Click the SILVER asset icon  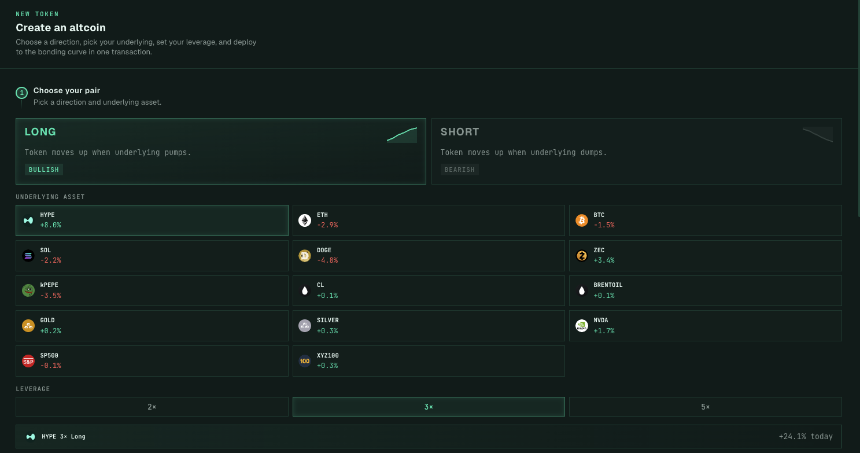304,326
